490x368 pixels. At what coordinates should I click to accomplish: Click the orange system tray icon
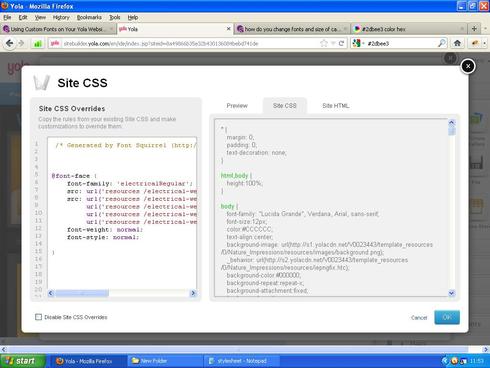coord(454,361)
